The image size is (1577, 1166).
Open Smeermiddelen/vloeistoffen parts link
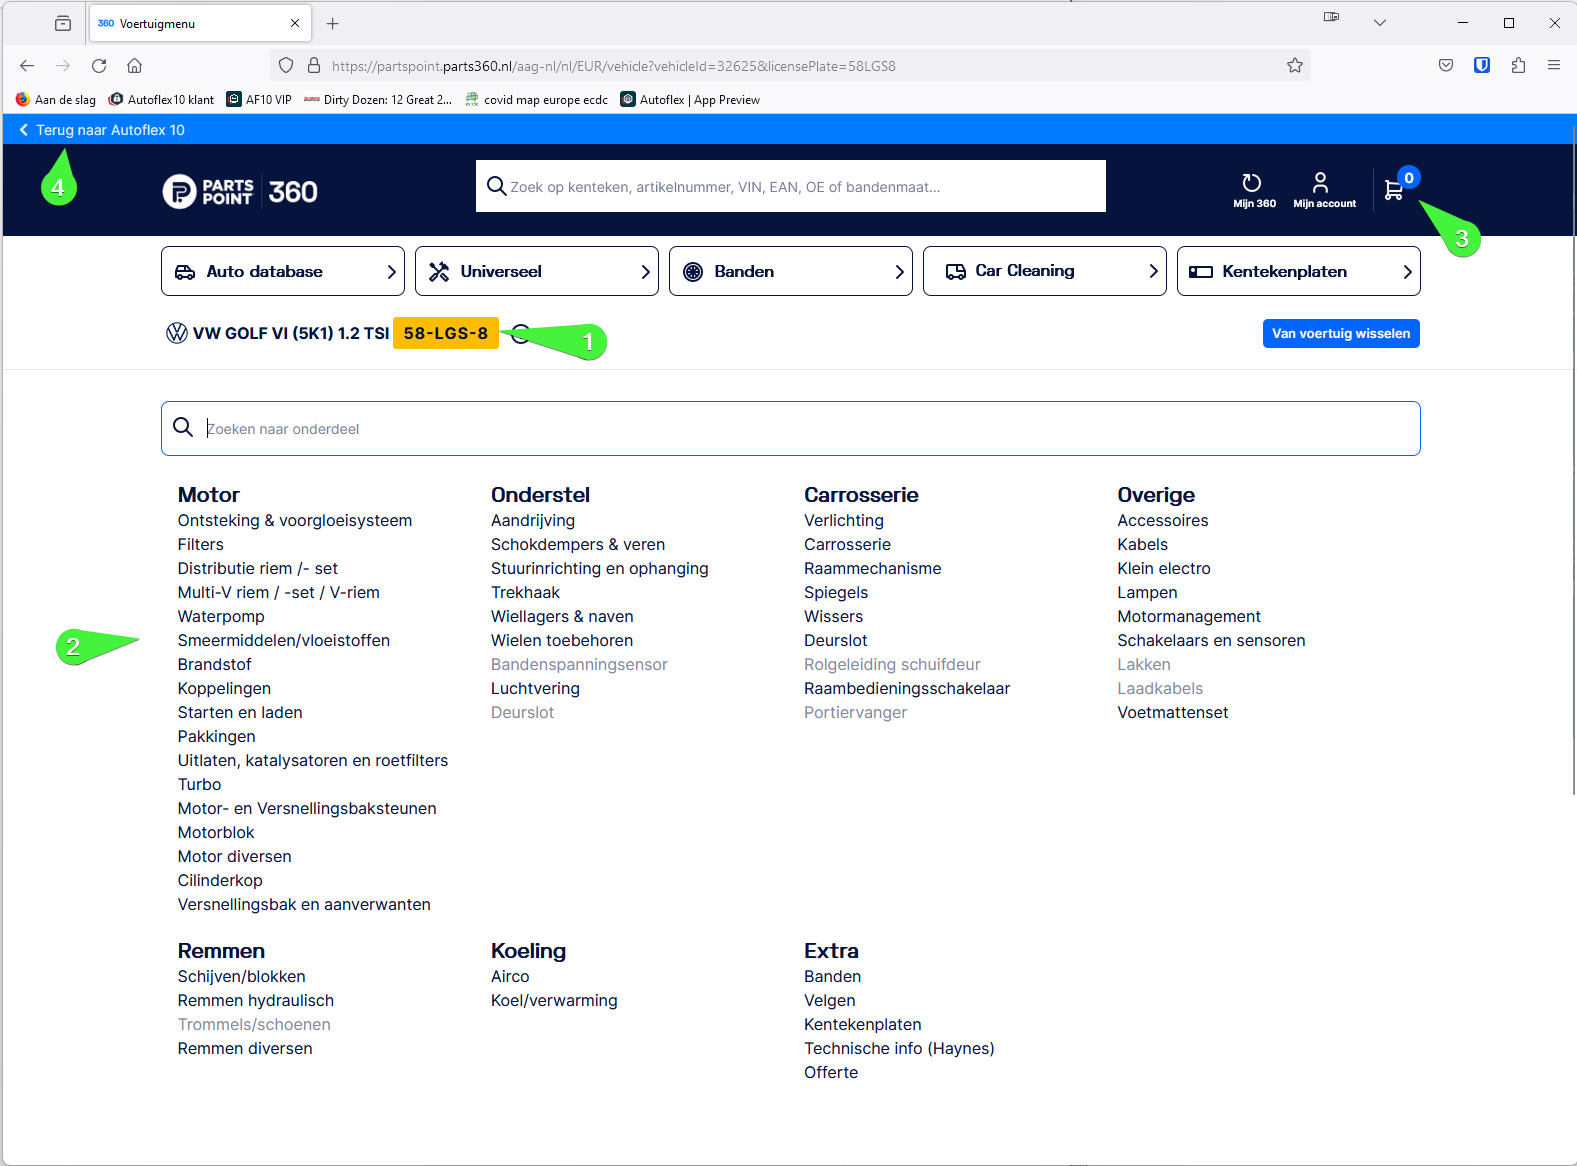[x=283, y=641]
